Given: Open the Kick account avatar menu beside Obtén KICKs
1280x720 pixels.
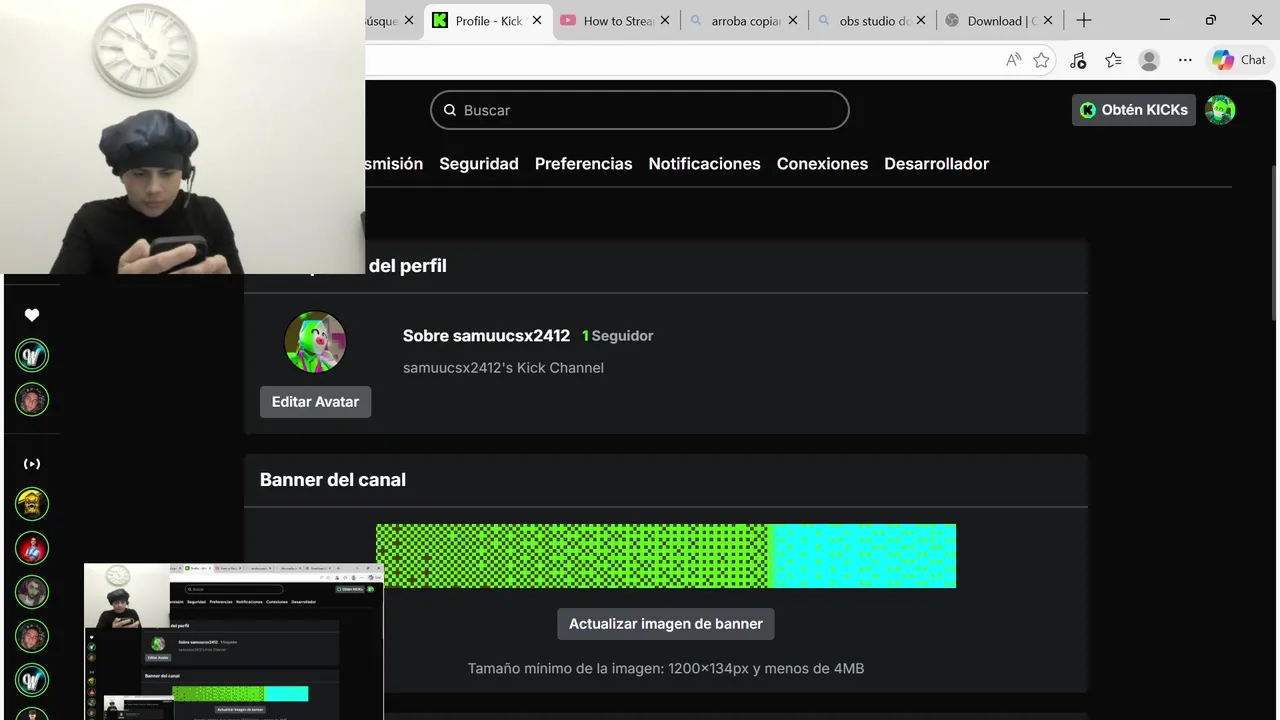Looking at the screenshot, I should [1220, 110].
